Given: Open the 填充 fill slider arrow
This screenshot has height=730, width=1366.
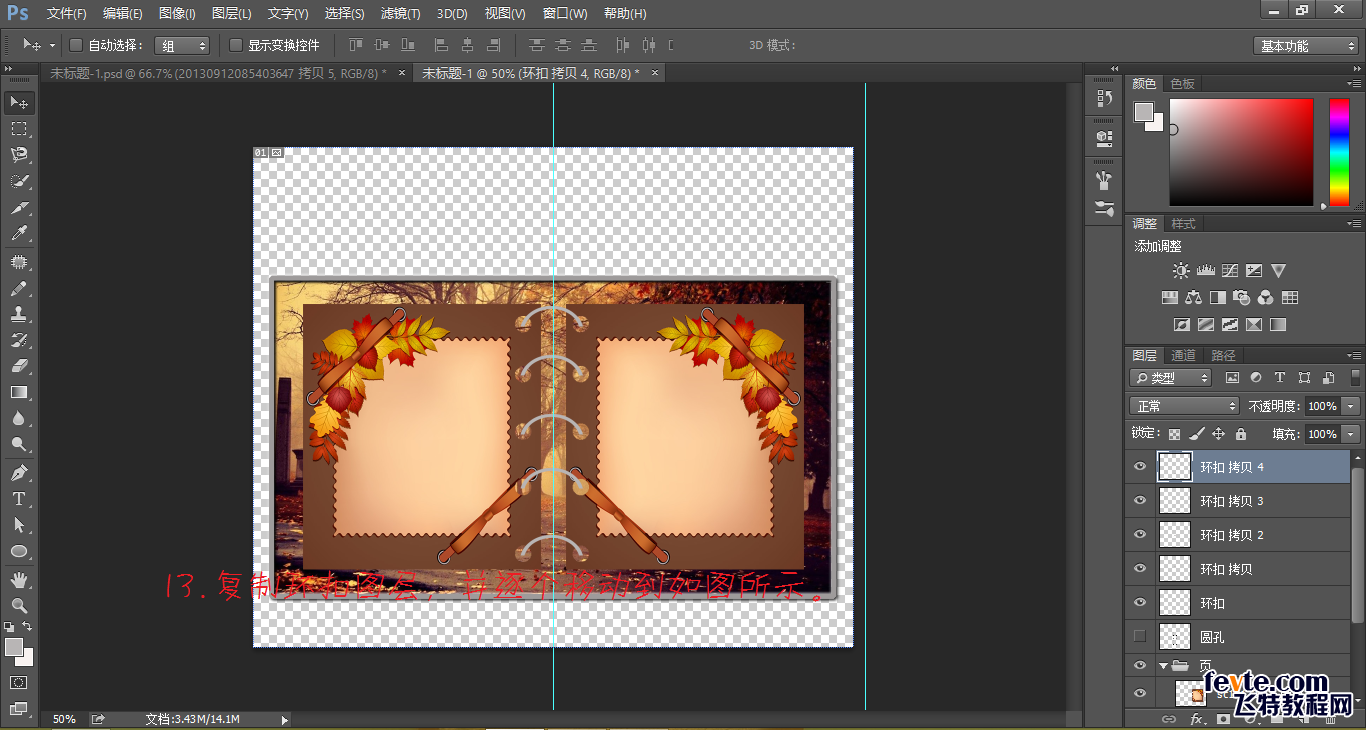Looking at the screenshot, I should (x=1351, y=434).
